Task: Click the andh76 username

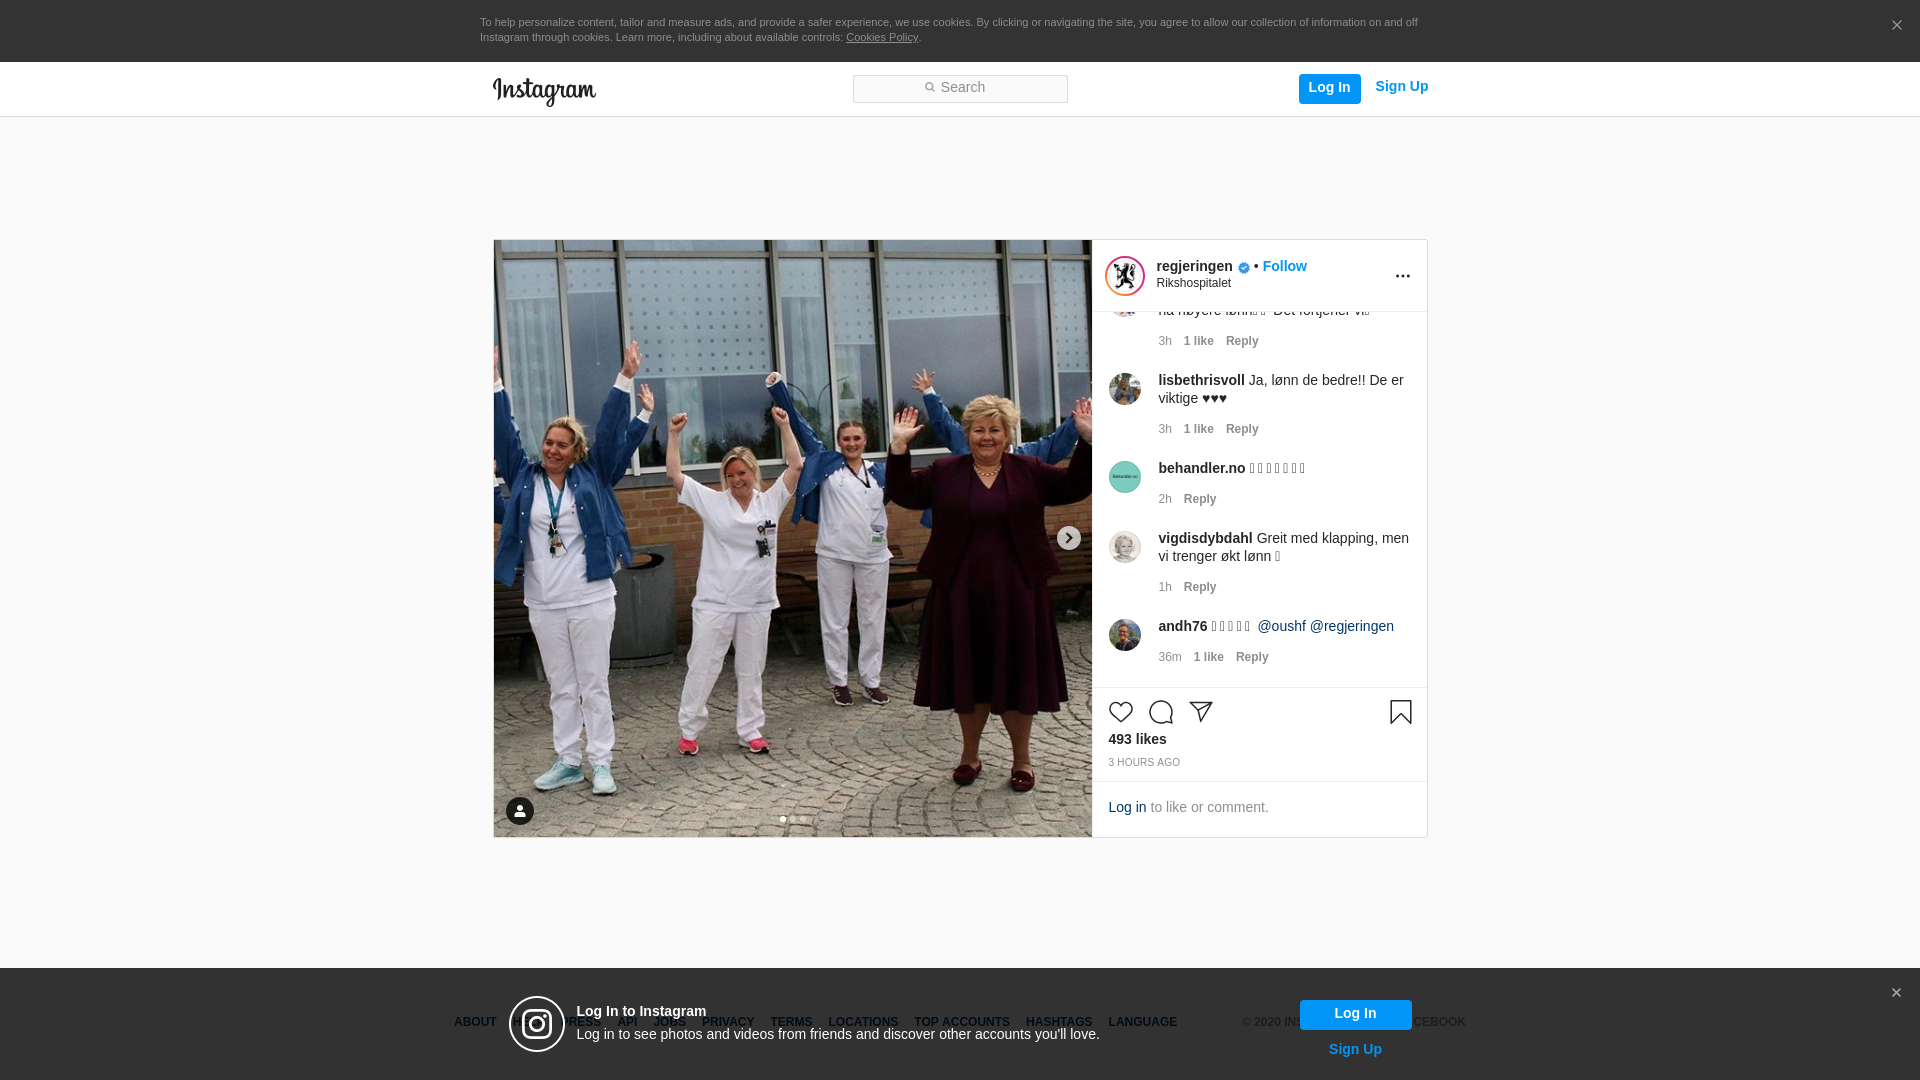Action: 1183,626
